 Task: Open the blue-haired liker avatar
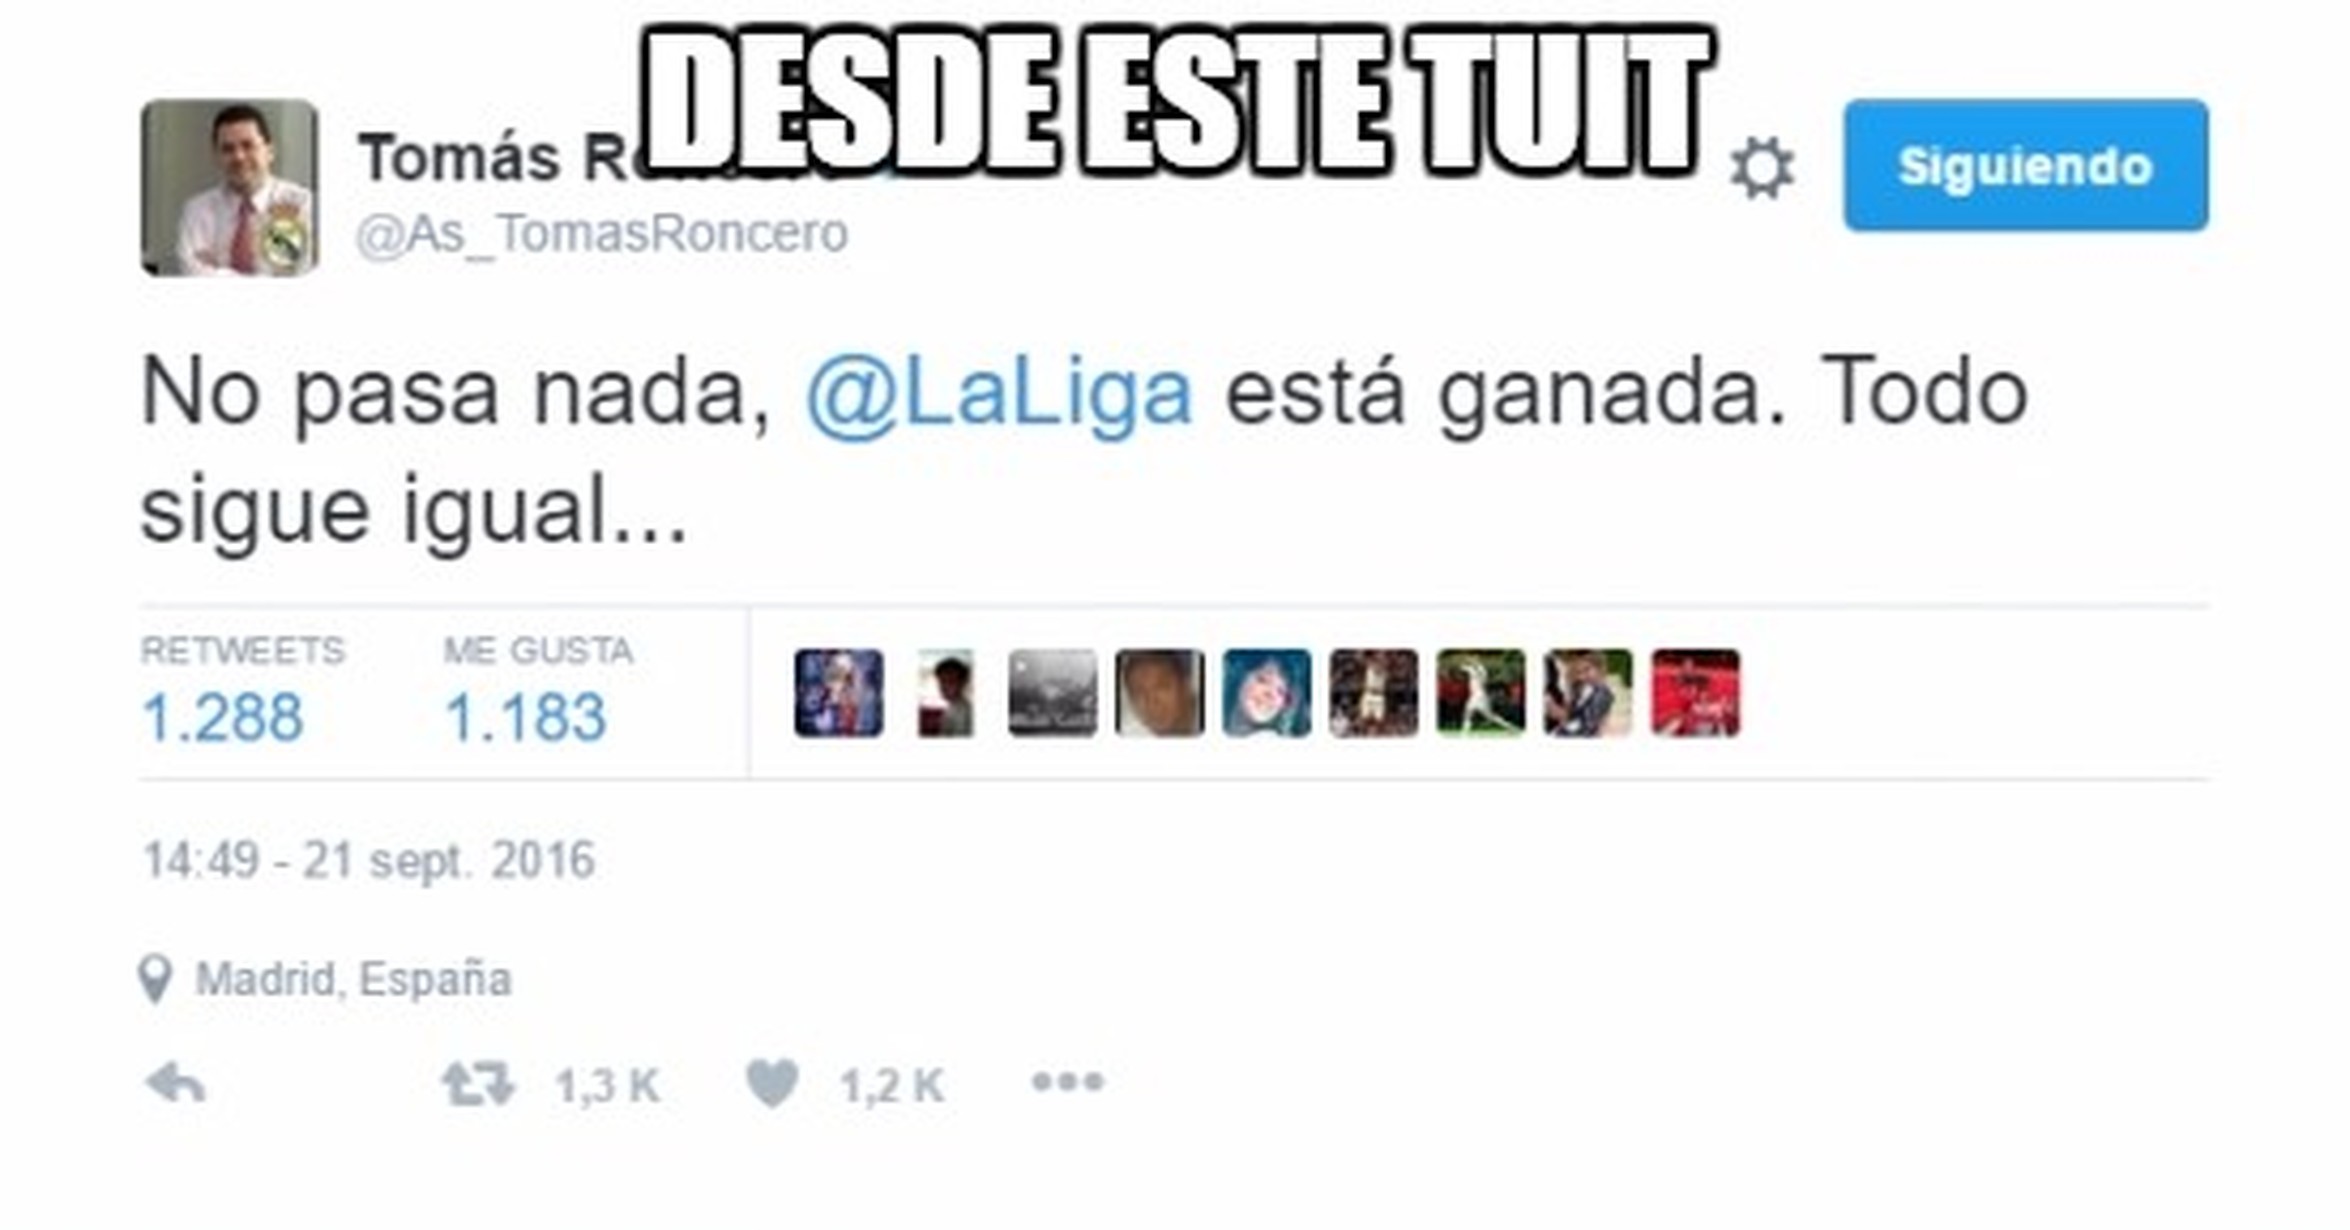1267,693
